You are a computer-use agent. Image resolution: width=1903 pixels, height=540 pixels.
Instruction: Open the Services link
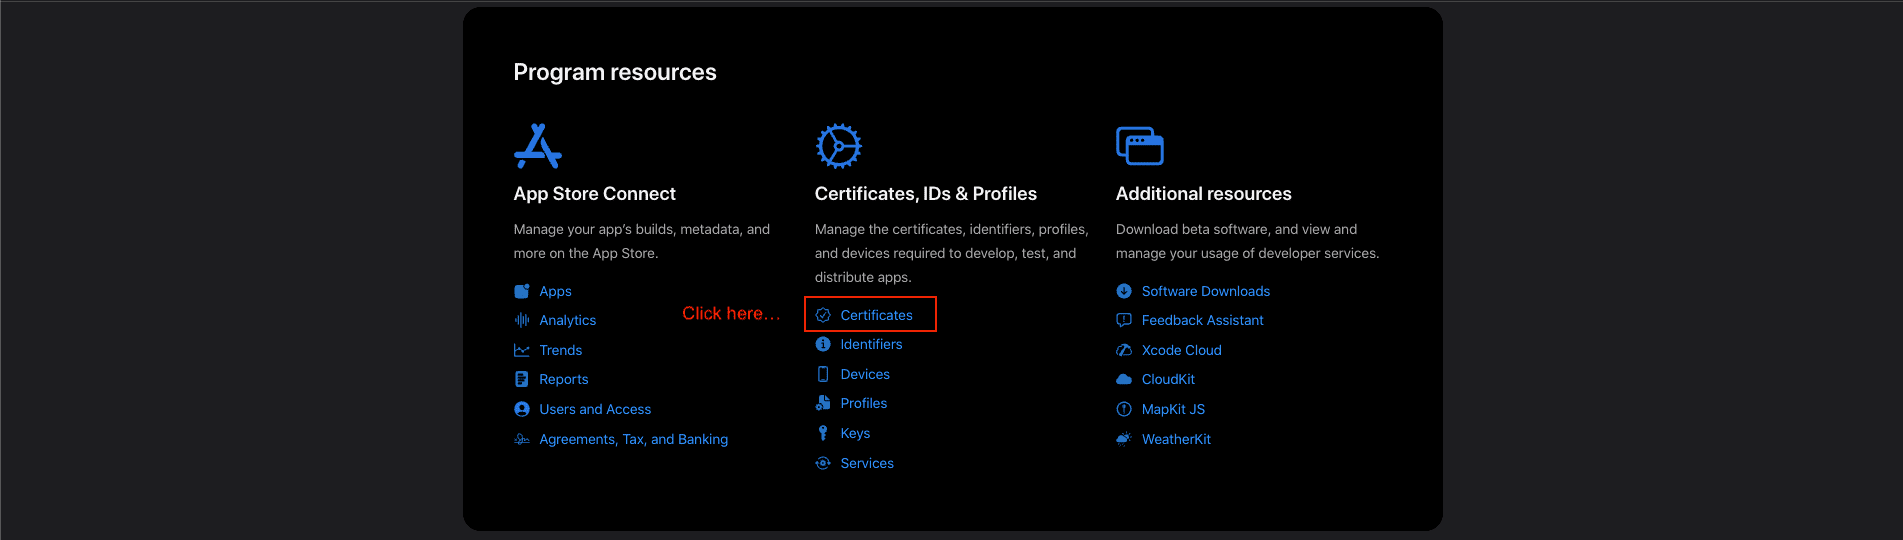867,463
